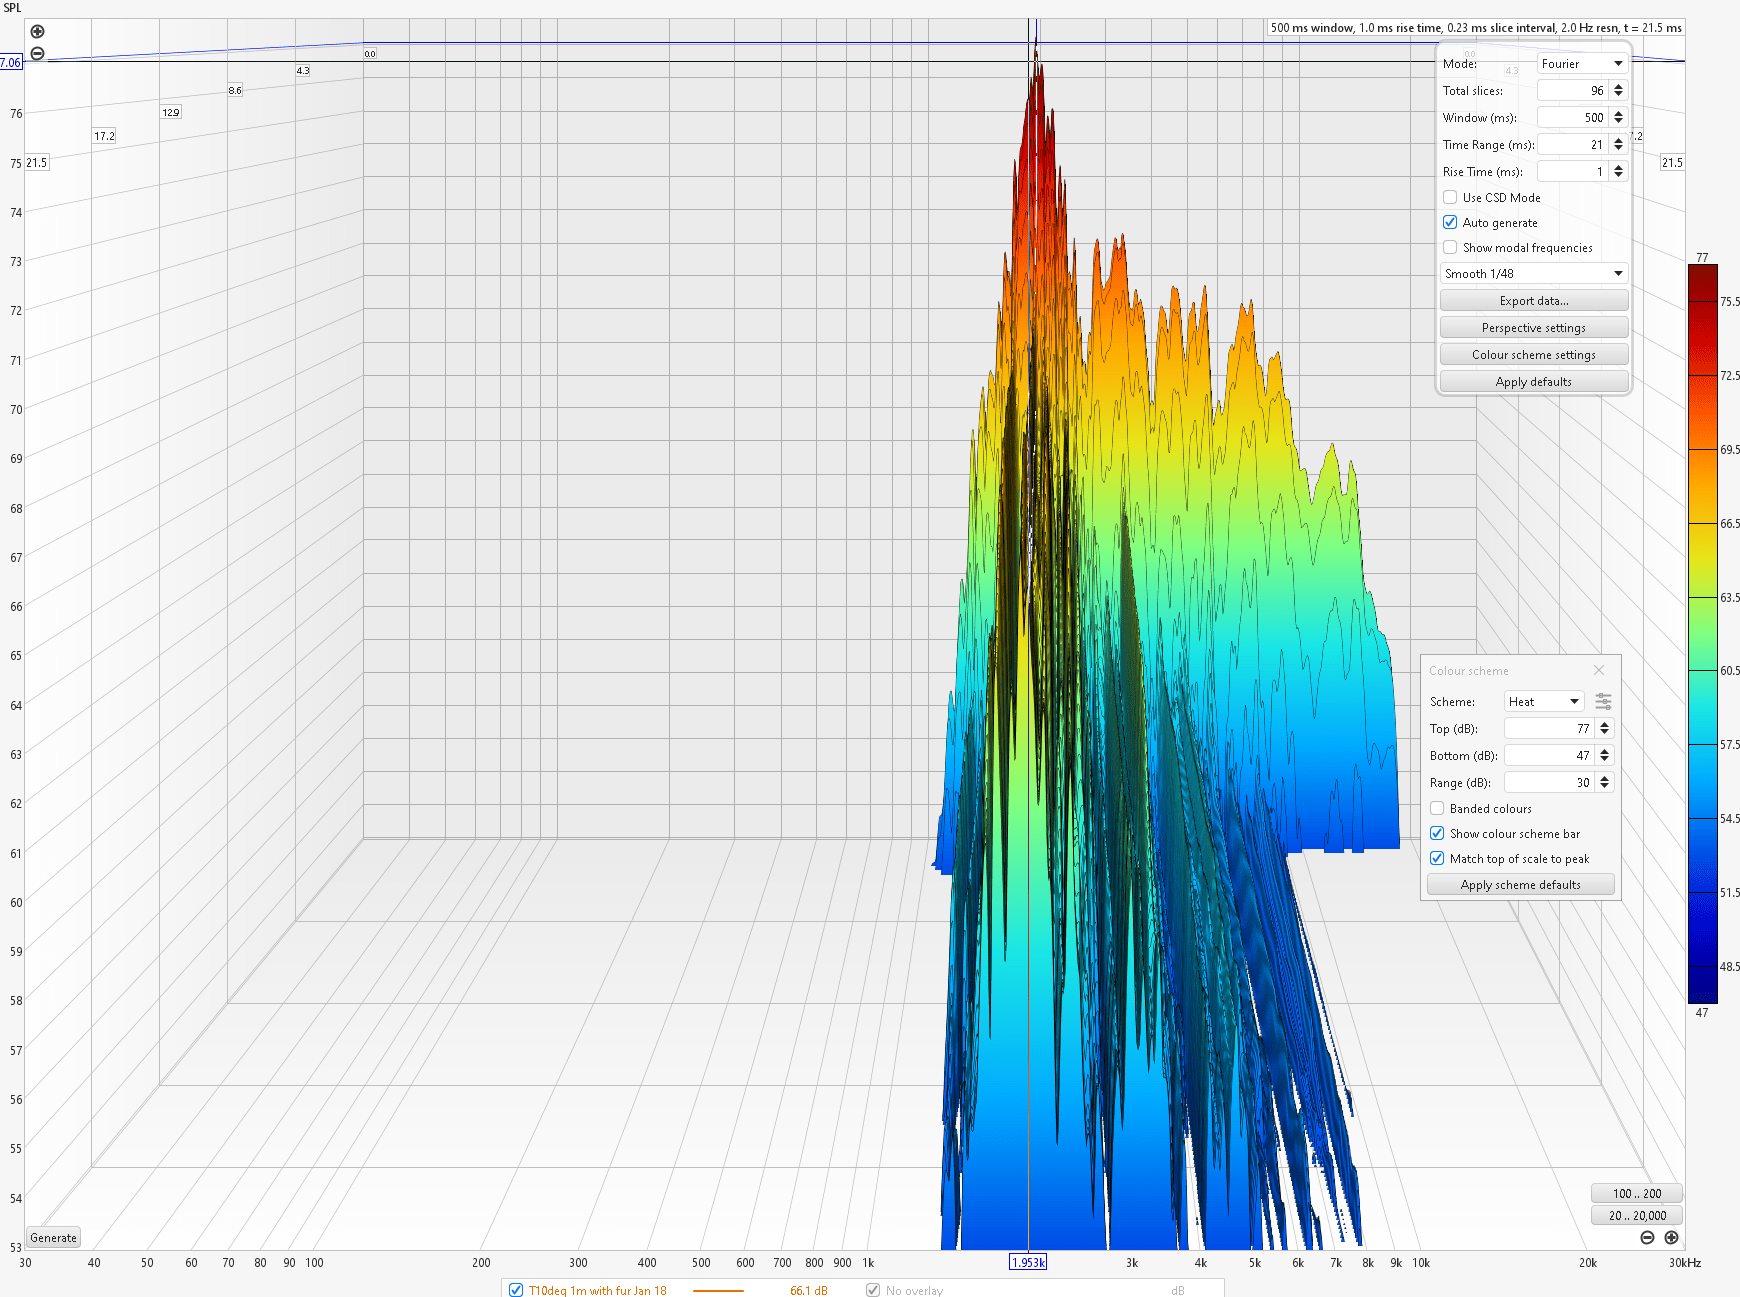
Task: Set frequency range to 100 .. 200
Action: 1636,1193
